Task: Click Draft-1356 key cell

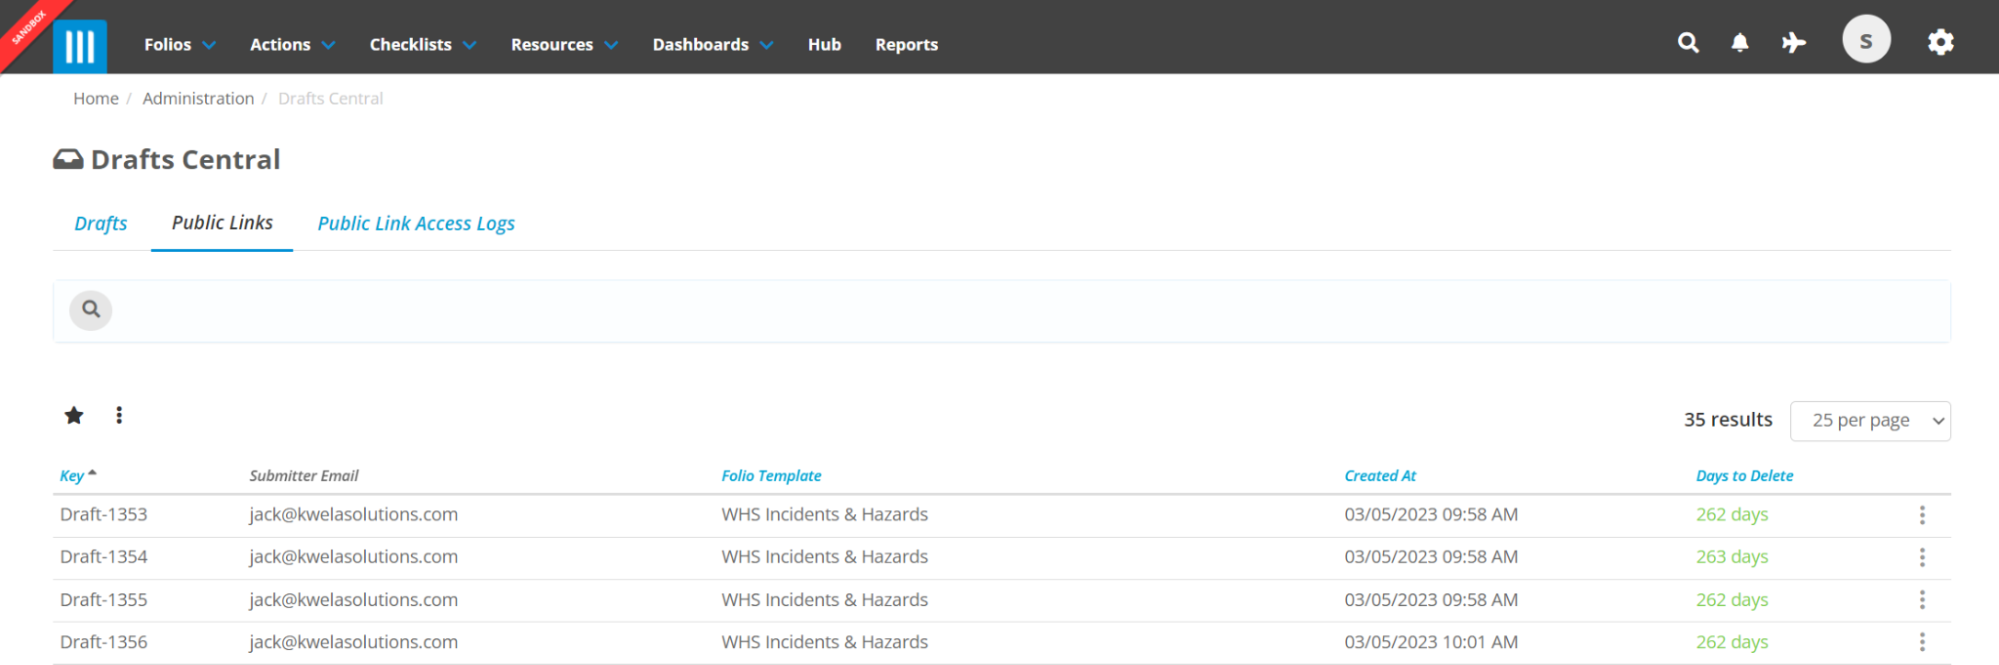Action: pos(103,642)
